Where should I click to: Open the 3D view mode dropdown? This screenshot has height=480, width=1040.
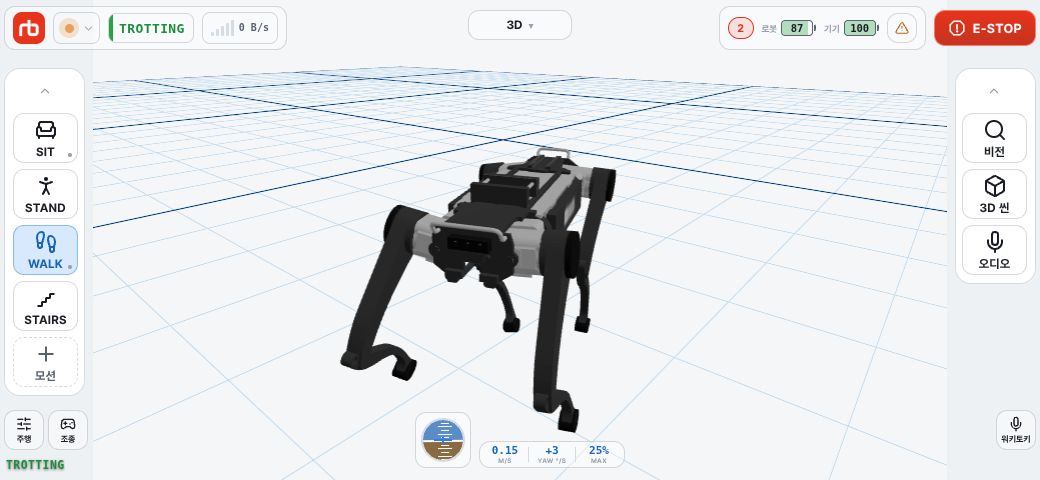pyautogui.click(x=520, y=25)
